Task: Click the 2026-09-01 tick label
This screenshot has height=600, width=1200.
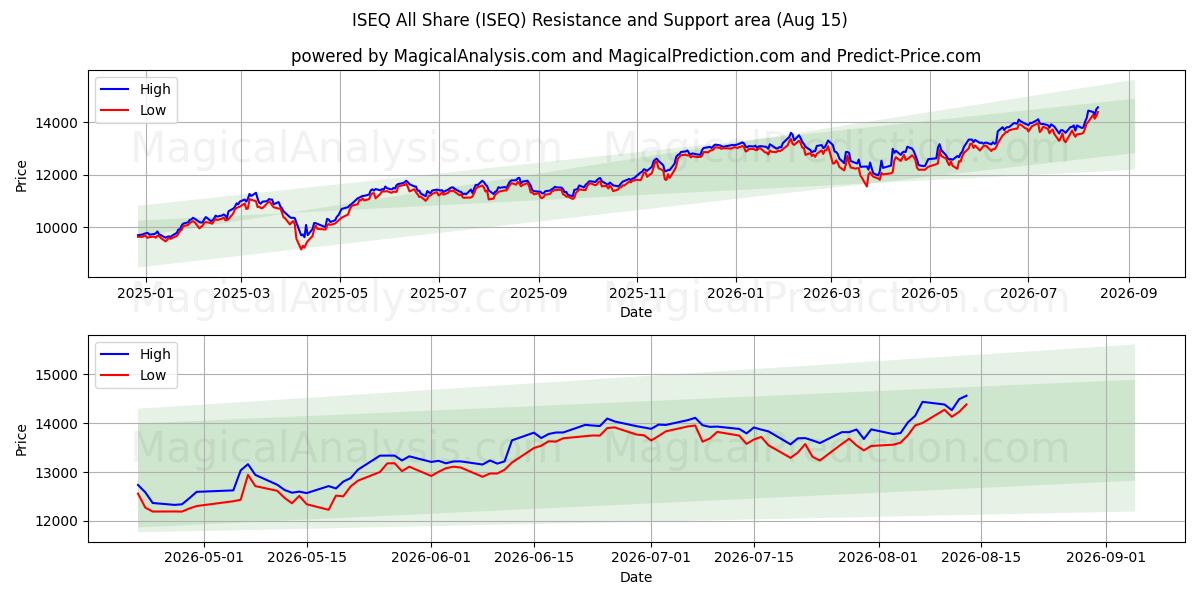Action: (1106, 558)
